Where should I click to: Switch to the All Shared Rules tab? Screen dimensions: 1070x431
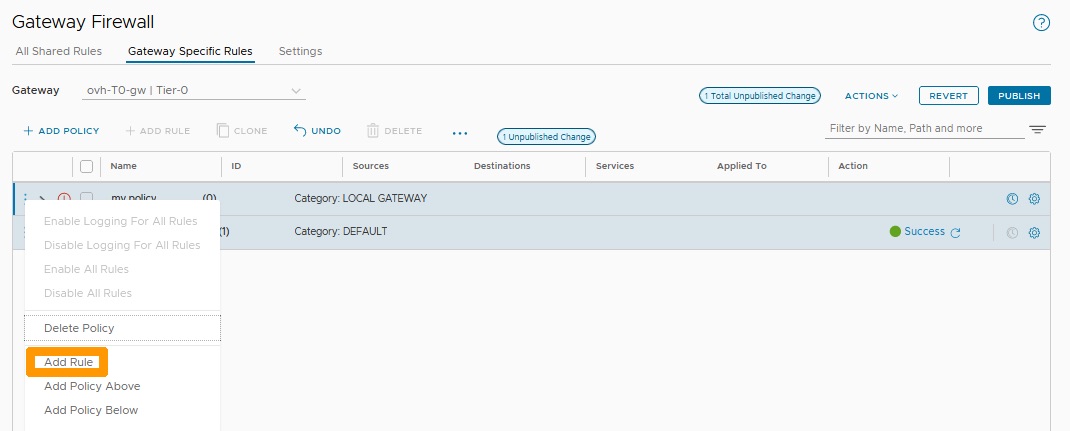(59, 51)
